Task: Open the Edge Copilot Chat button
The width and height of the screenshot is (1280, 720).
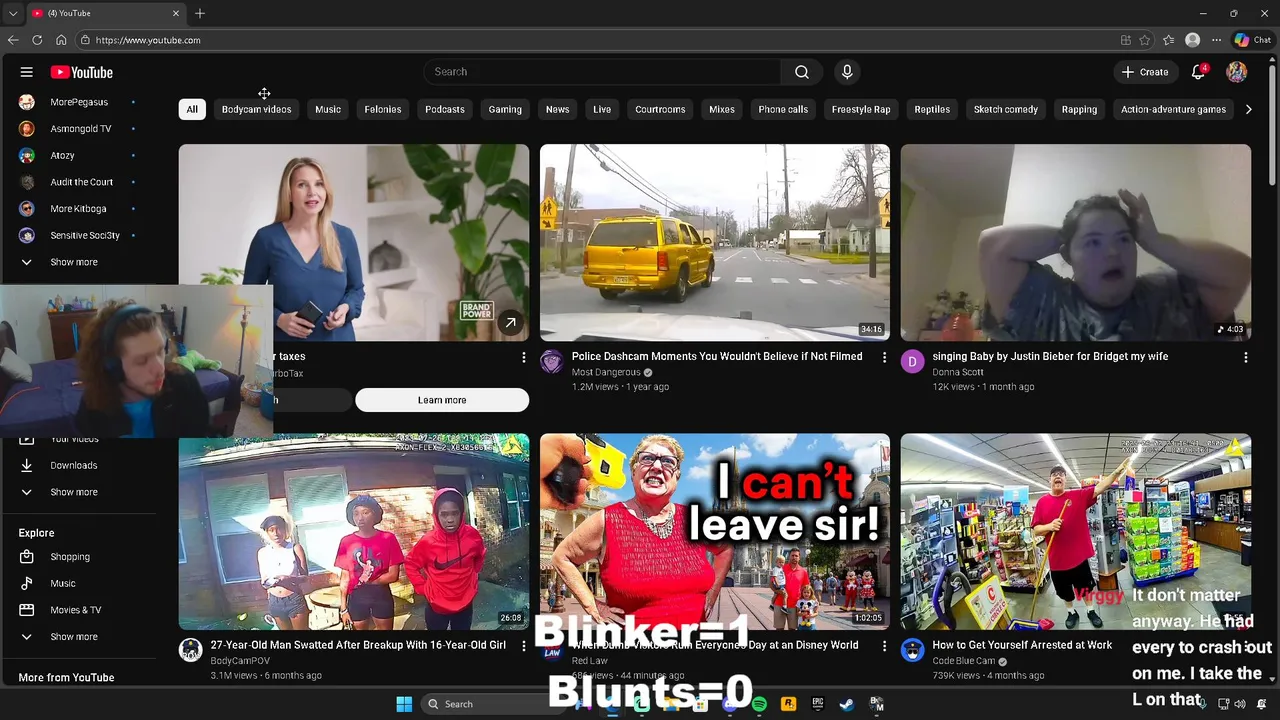Action: [1252, 40]
